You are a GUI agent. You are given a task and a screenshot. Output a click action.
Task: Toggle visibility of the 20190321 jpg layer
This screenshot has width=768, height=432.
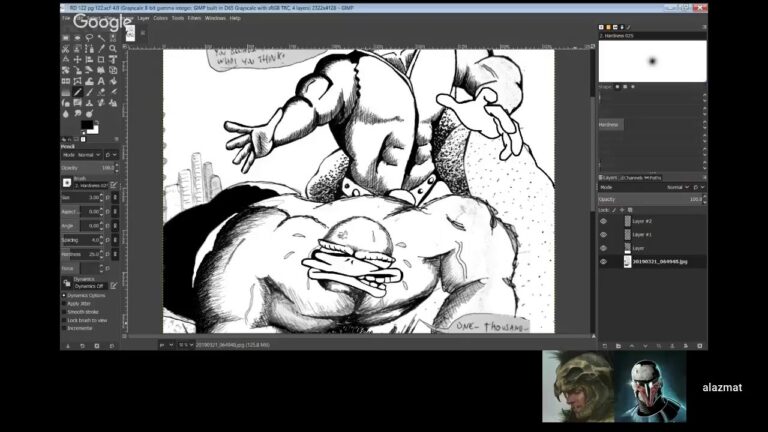point(603,262)
